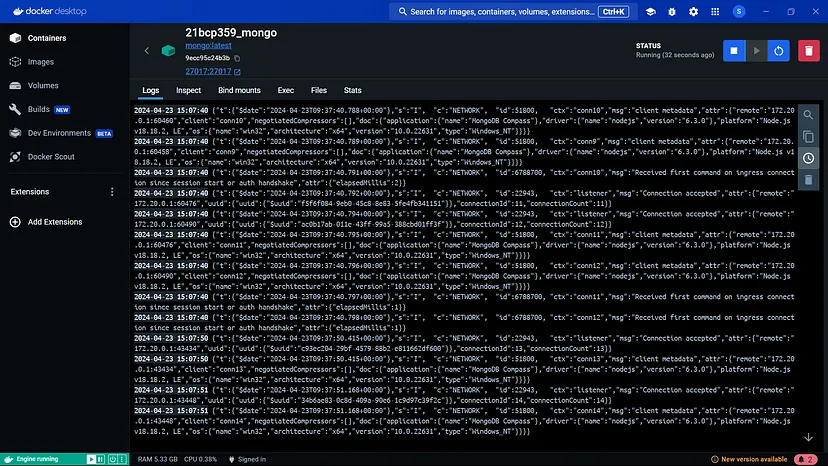Image resolution: width=828 pixels, height=466 pixels.
Task: Click the RAM 5.33 GB status text
Action: tap(157, 459)
